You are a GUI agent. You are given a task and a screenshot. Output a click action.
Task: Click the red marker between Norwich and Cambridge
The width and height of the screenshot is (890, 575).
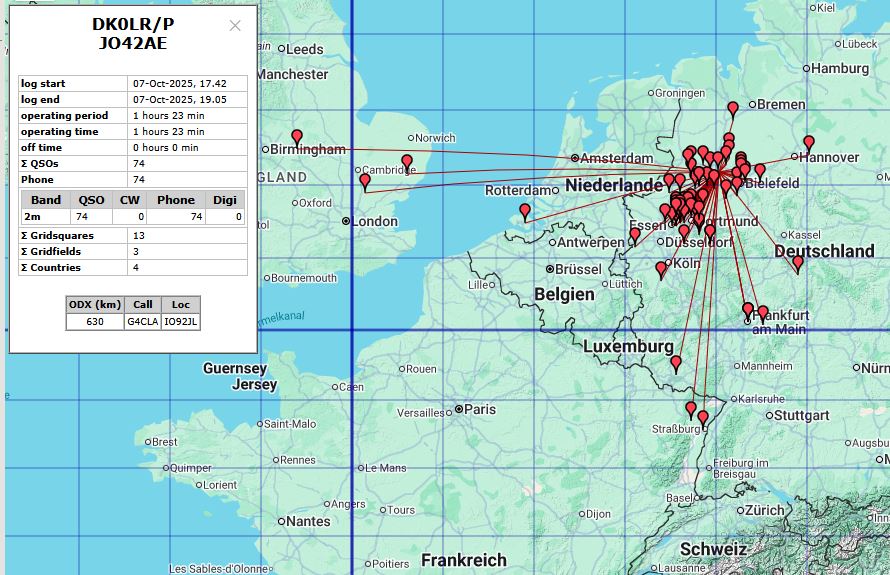pos(407,162)
